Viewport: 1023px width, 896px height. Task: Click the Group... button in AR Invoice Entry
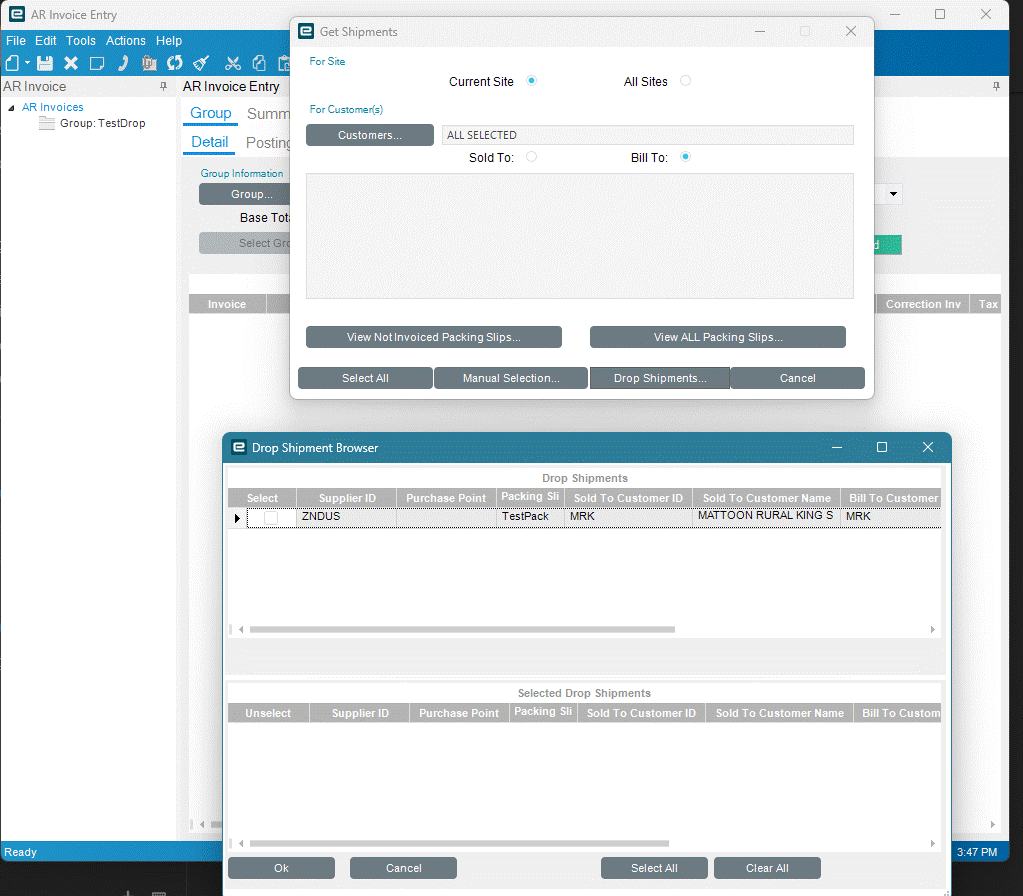point(245,194)
